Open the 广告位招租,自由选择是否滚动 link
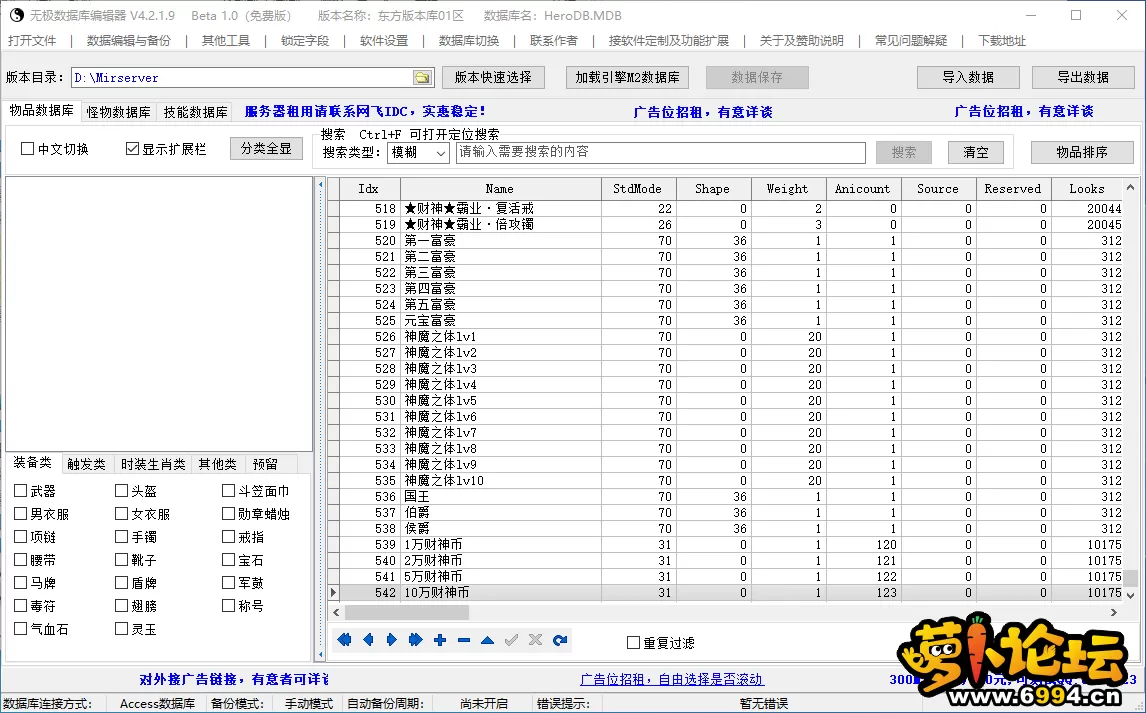 (672, 679)
